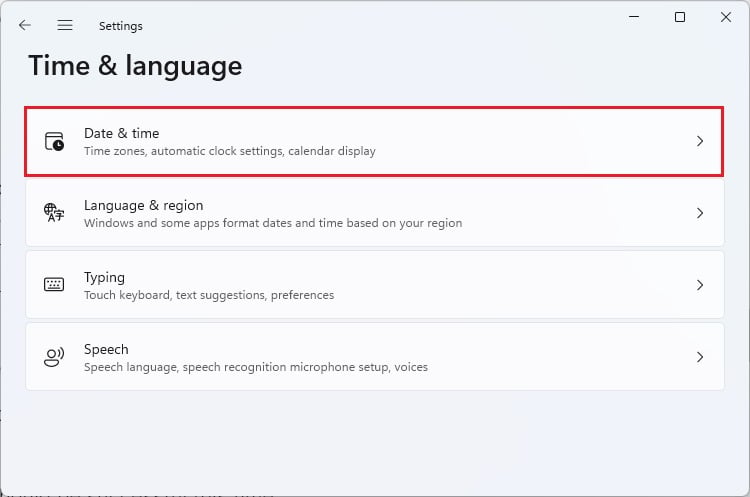
Task: Expand Speech chevron arrow
Action: pos(700,357)
